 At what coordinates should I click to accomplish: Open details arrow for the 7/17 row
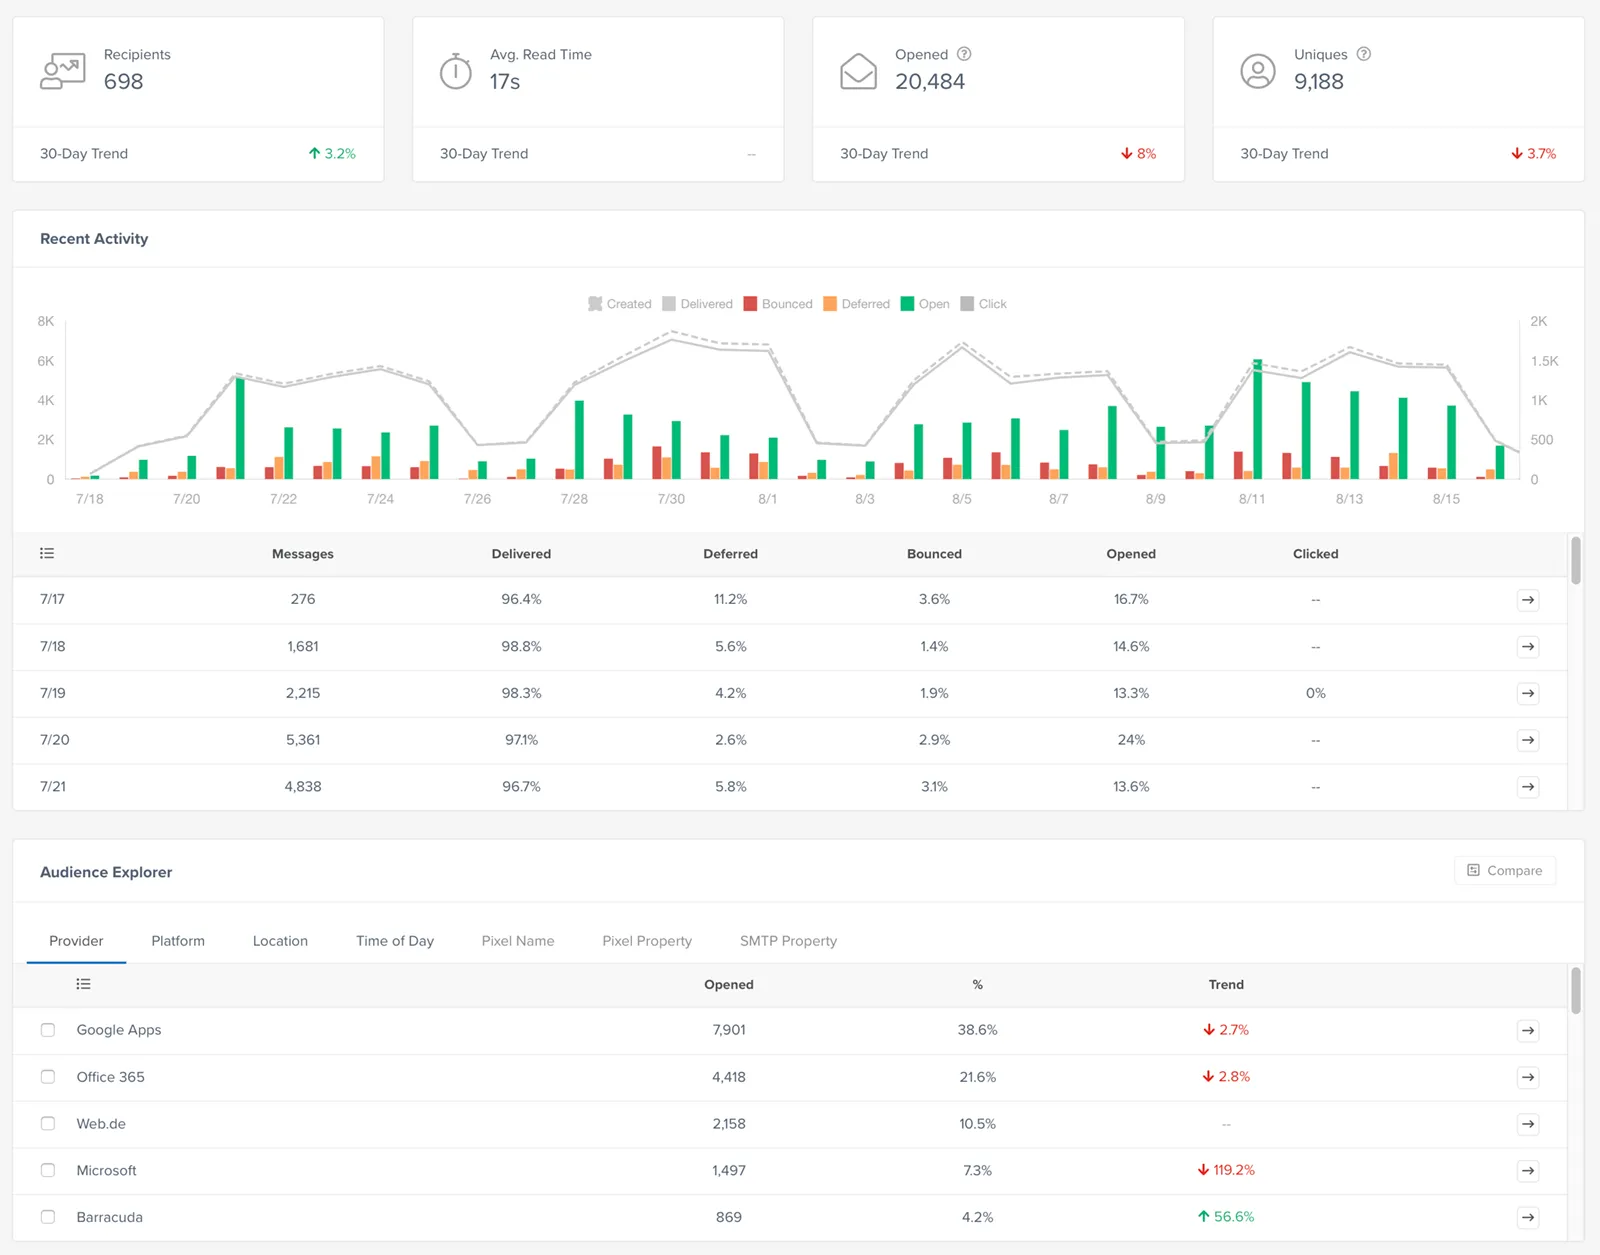pos(1528,600)
